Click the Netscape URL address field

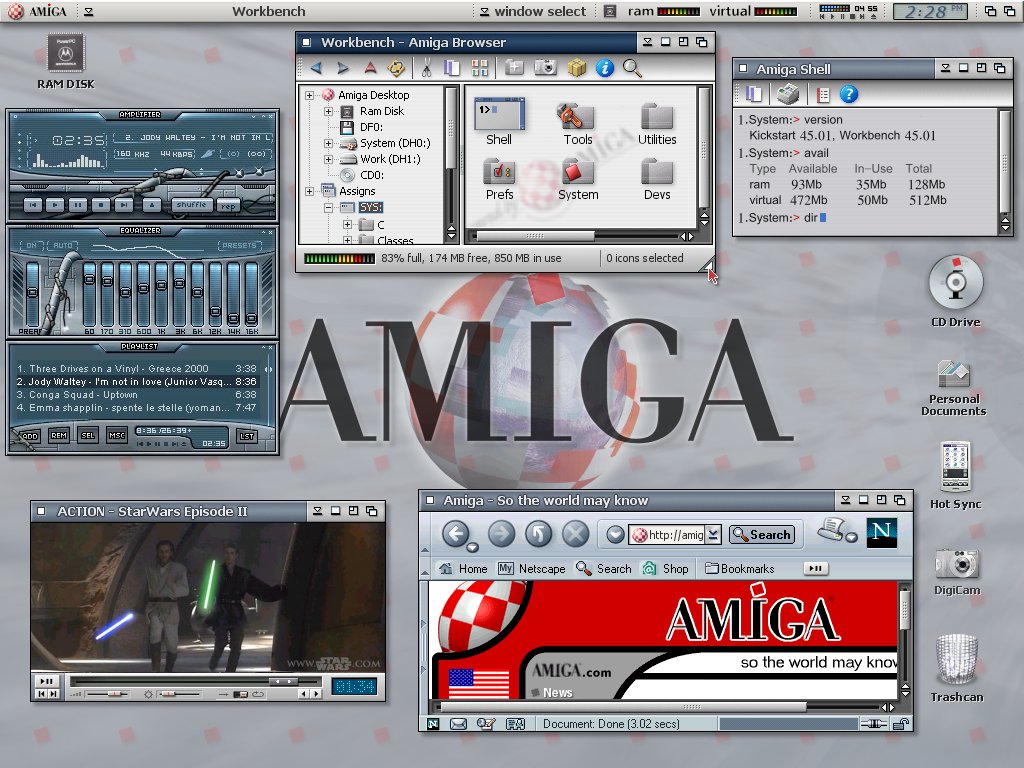click(x=668, y=534)
